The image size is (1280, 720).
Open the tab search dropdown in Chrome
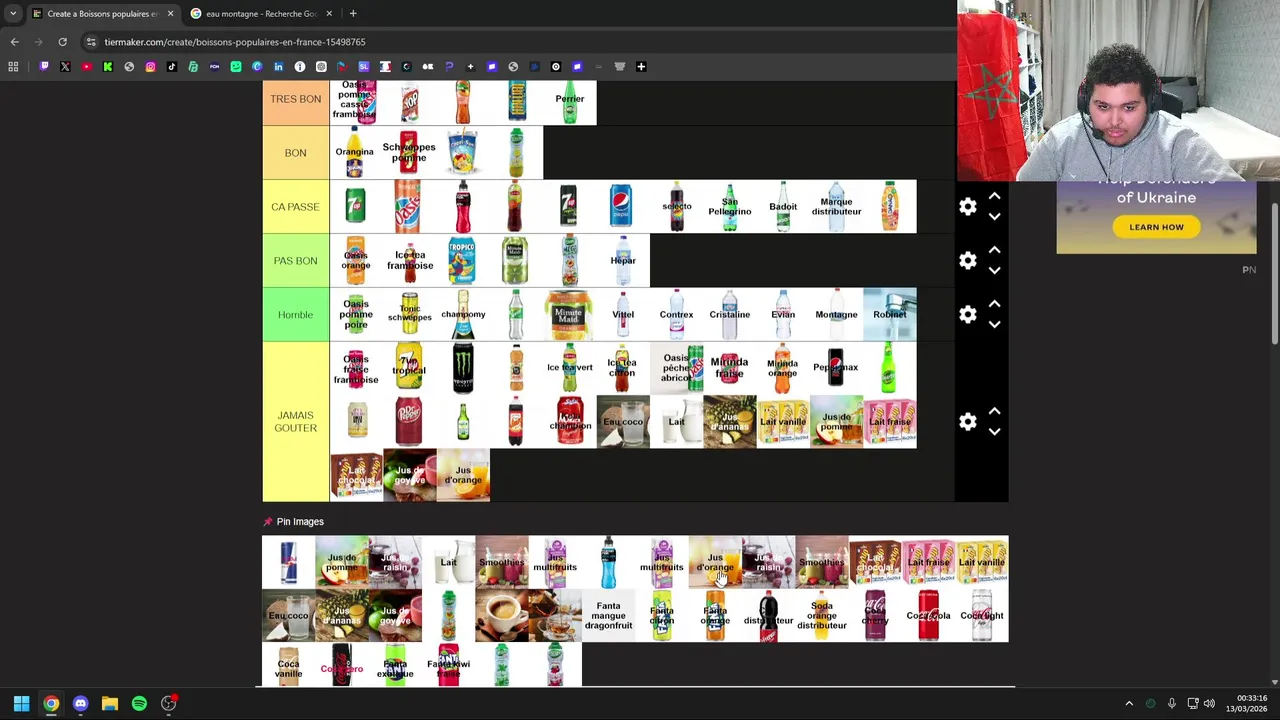[x=13, y=14]
